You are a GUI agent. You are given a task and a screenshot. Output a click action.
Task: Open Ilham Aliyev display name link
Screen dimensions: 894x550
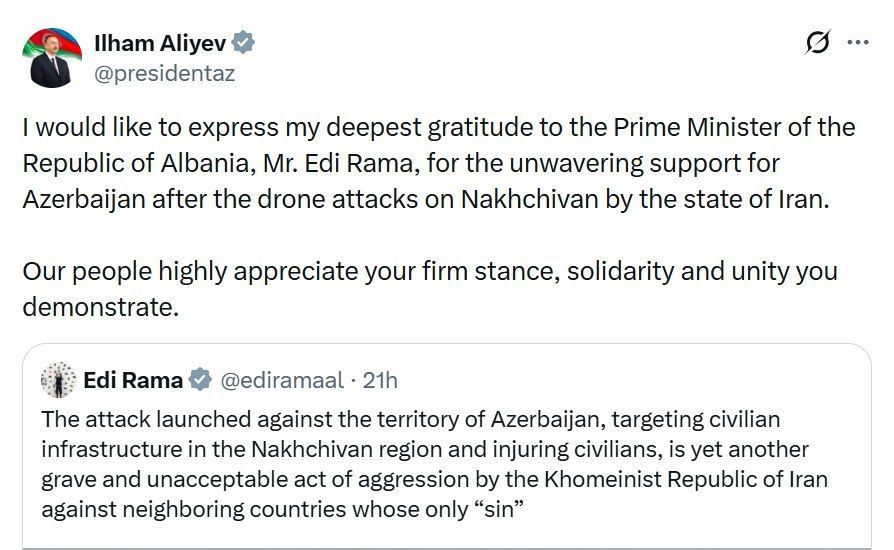[160, 43]
